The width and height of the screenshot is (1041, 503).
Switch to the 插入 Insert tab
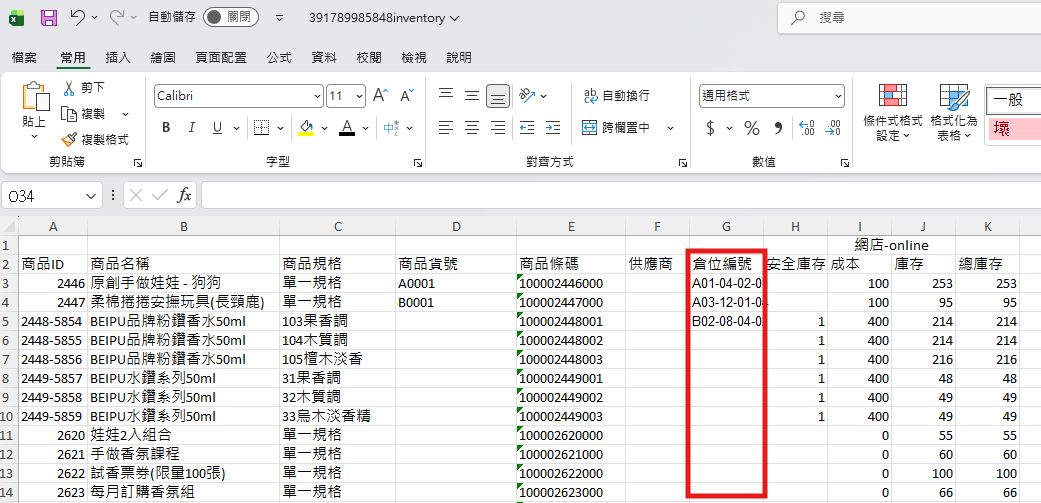click(118, 58)
